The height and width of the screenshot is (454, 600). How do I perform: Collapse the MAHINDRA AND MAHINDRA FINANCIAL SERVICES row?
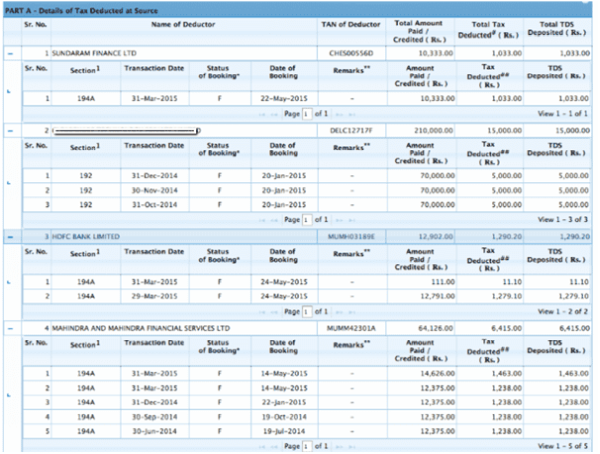(10, 325)
